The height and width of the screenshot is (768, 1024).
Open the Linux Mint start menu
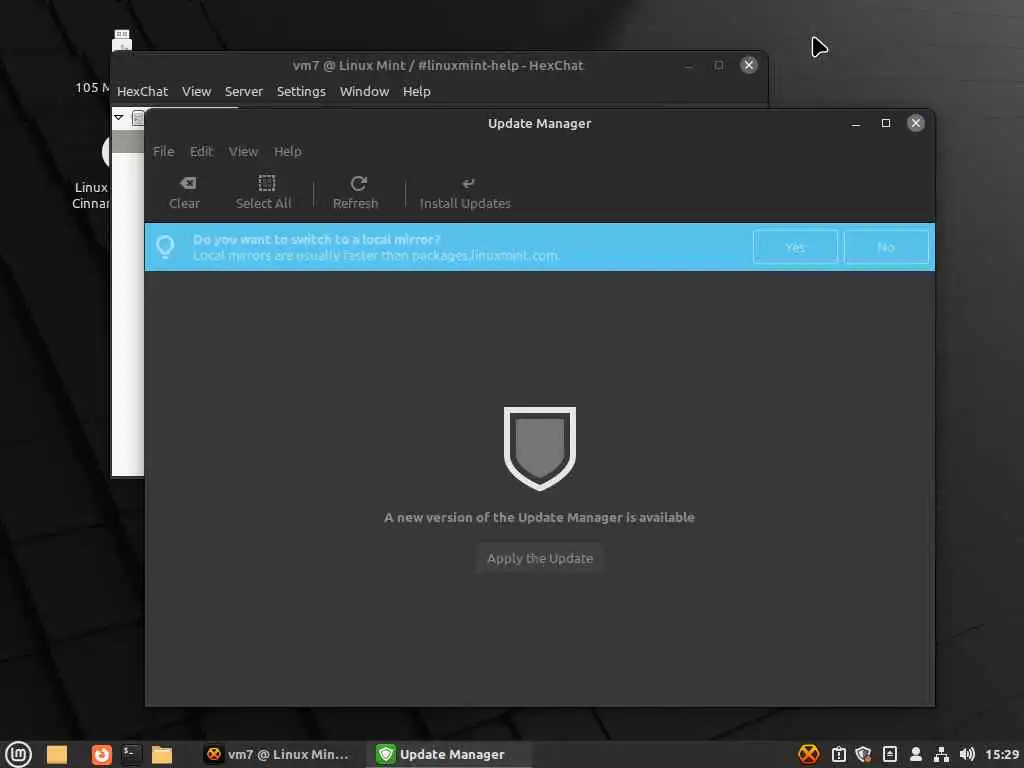[18, 754]
